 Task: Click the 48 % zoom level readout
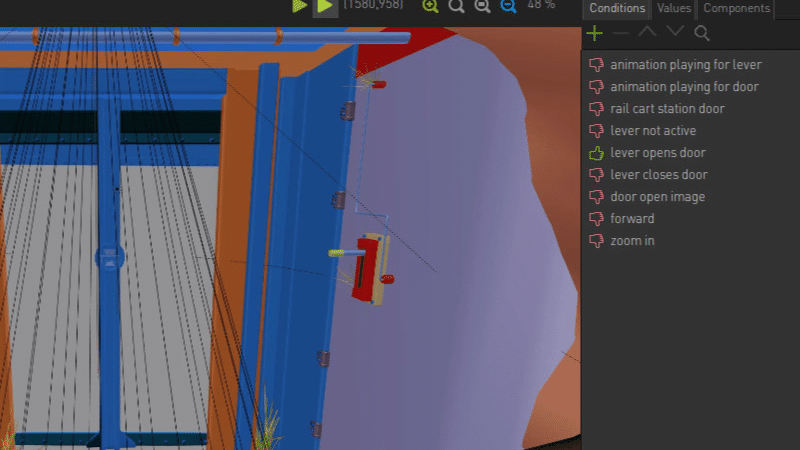(541, 5)
